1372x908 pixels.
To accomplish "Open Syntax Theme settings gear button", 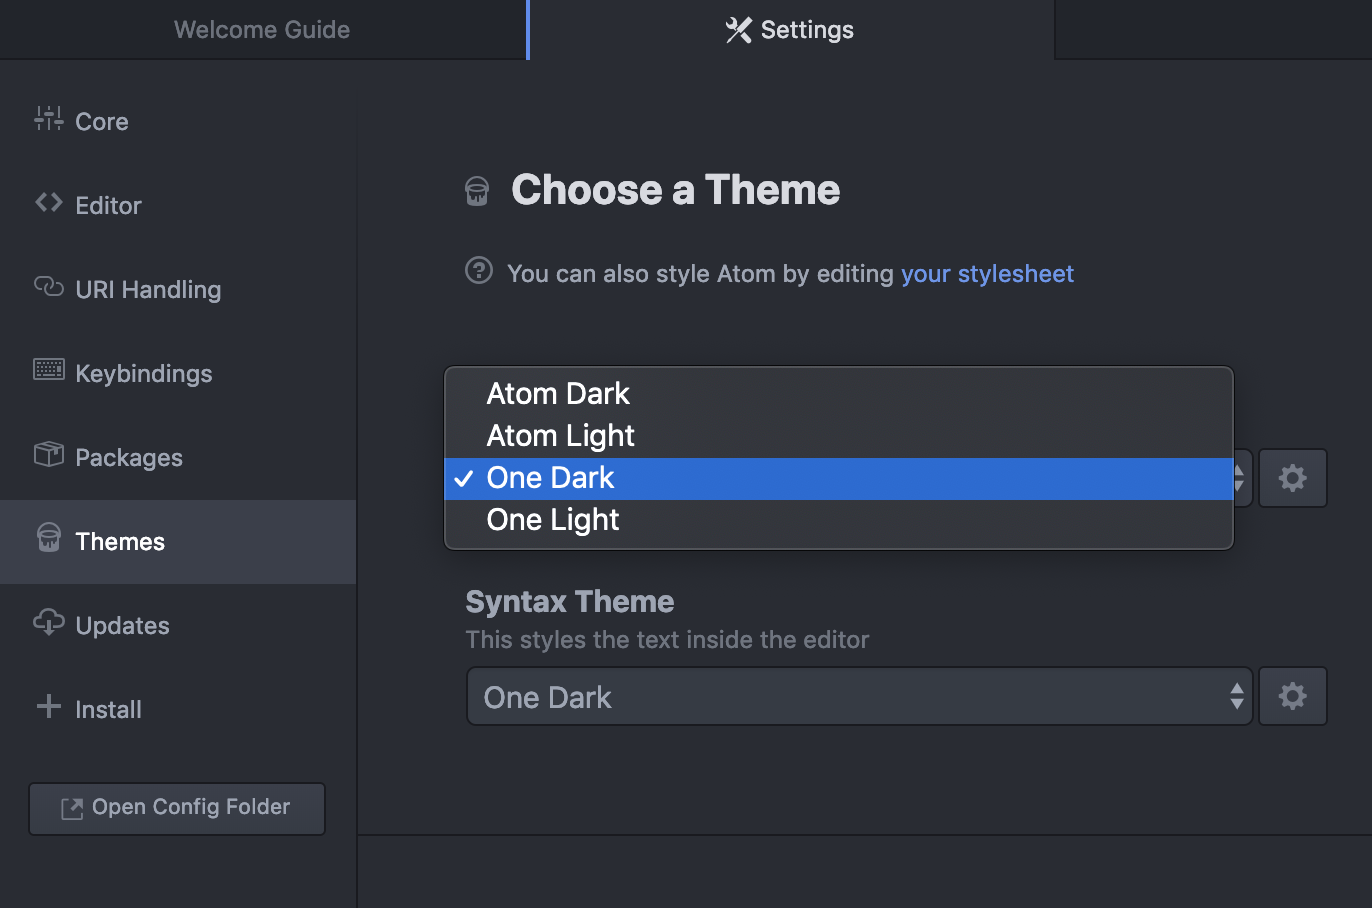I will point(1292,696).
